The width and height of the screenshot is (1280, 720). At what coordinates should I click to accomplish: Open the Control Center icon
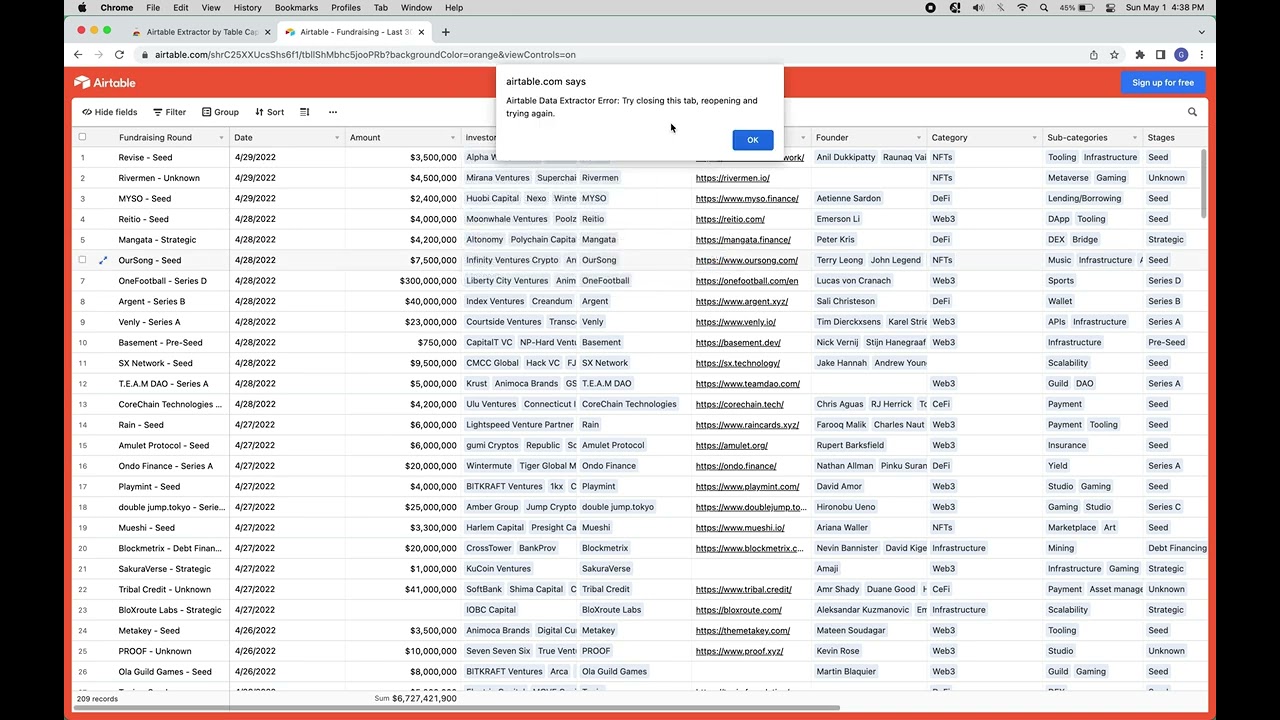(x=1110, y=8)
